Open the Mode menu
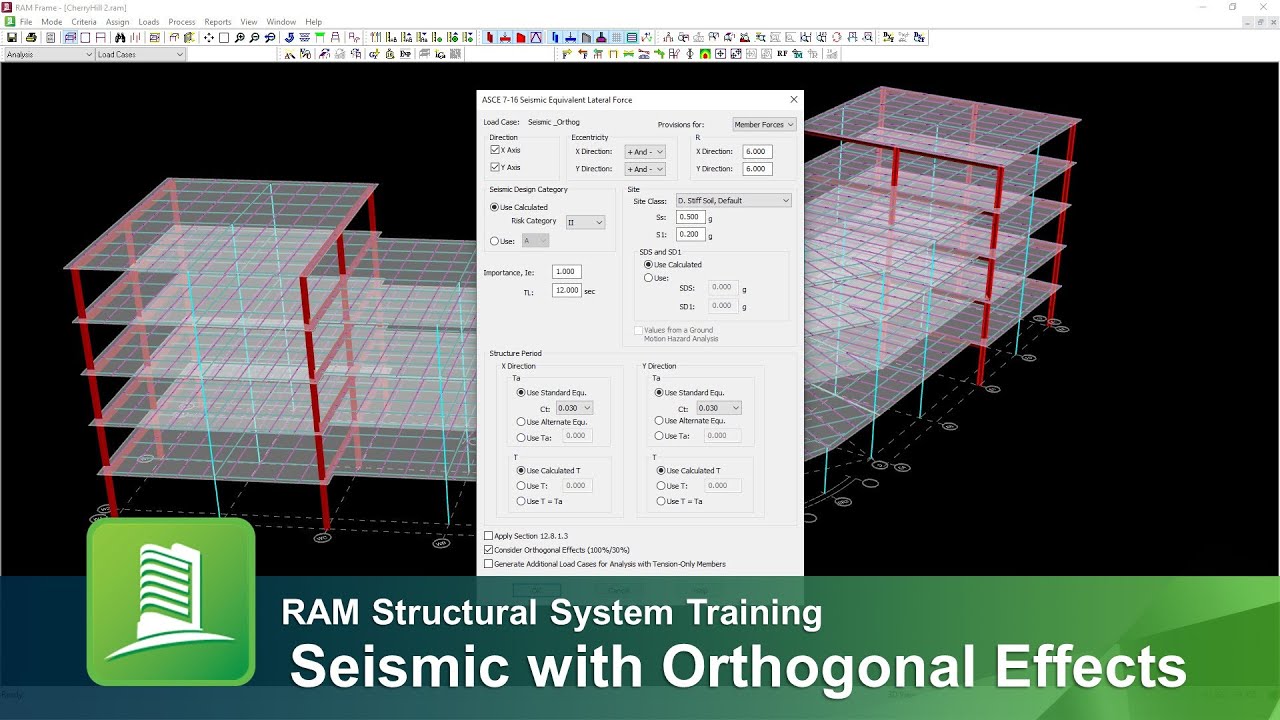This screenshot has width=1280, height=720. coord(51,21)
